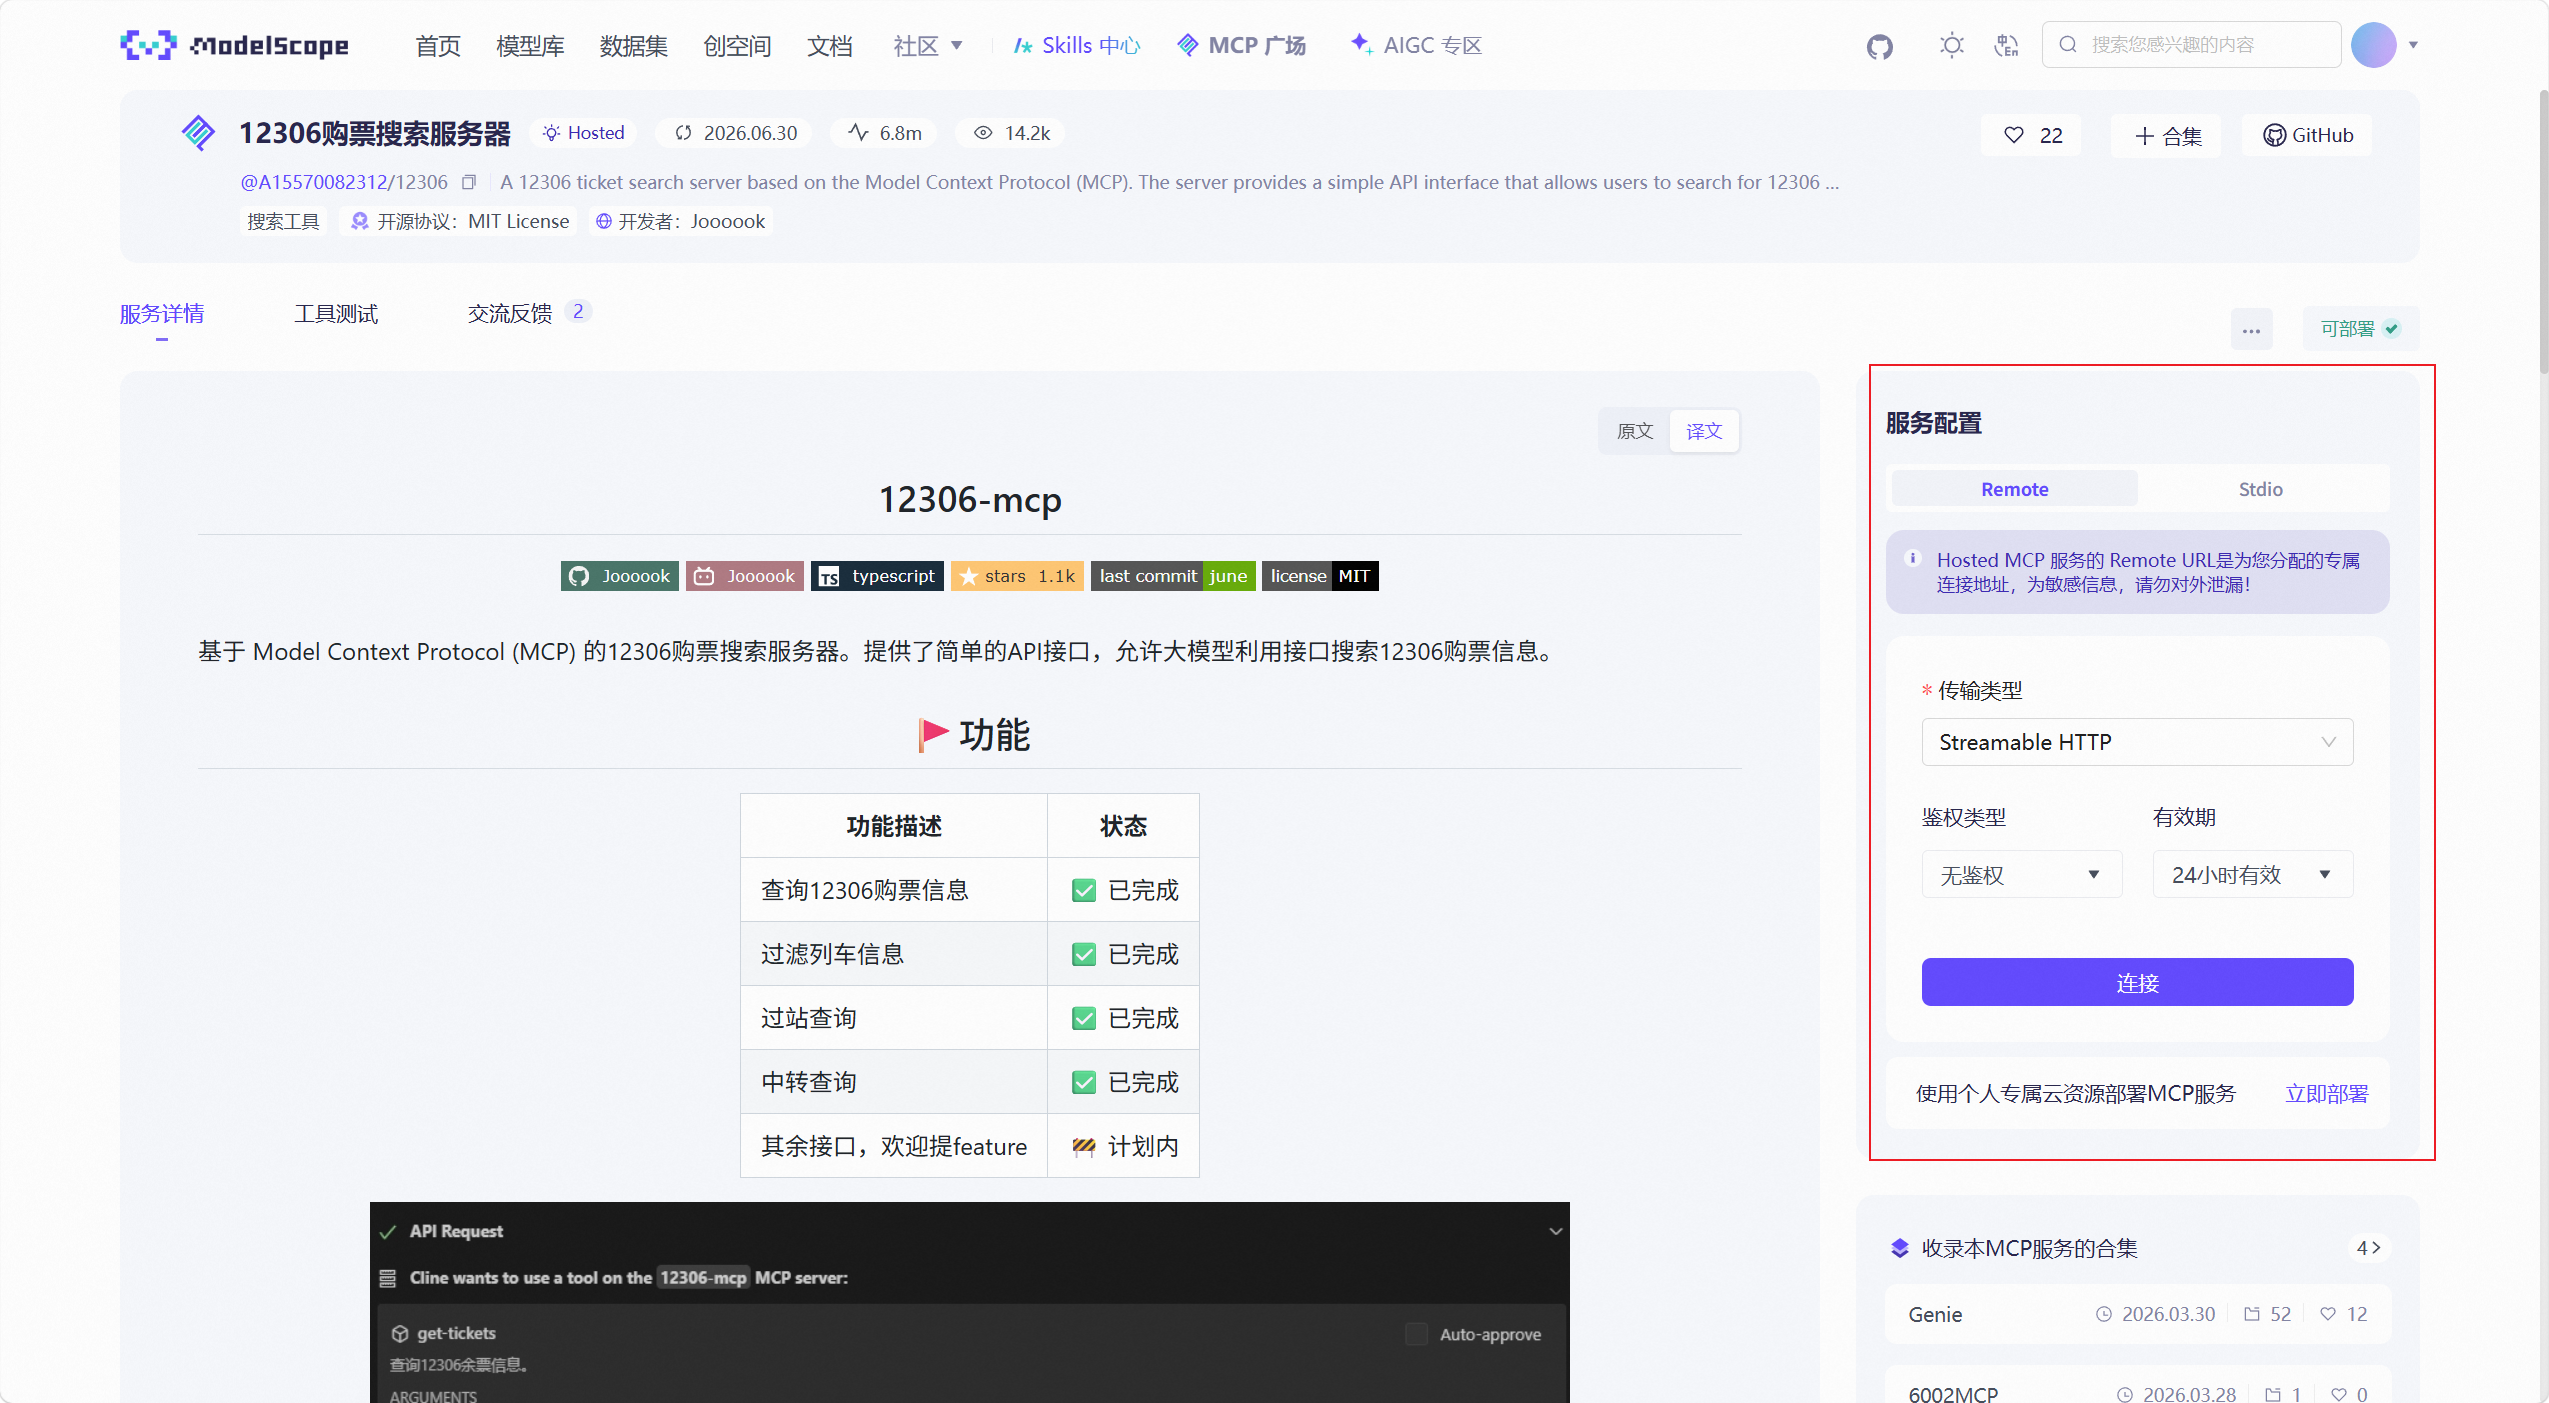The width and height of the screenshot is (2549, 1403).
Task: Open MCP 广场 navigation item
Action: 1241,46
